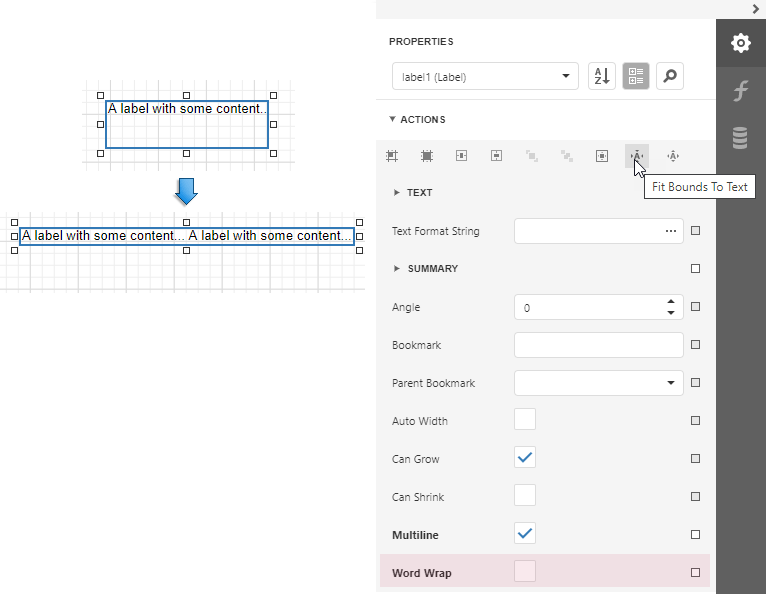Expand the Summary property group
This screenshot has height=594, width=770.
pos(397,268)
